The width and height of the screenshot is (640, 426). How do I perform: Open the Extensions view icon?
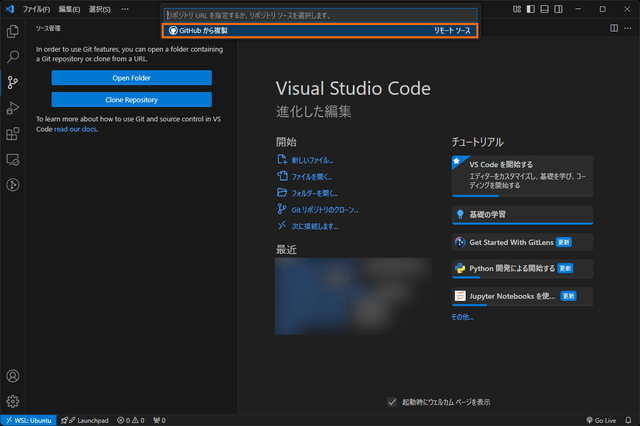(13, 134)
